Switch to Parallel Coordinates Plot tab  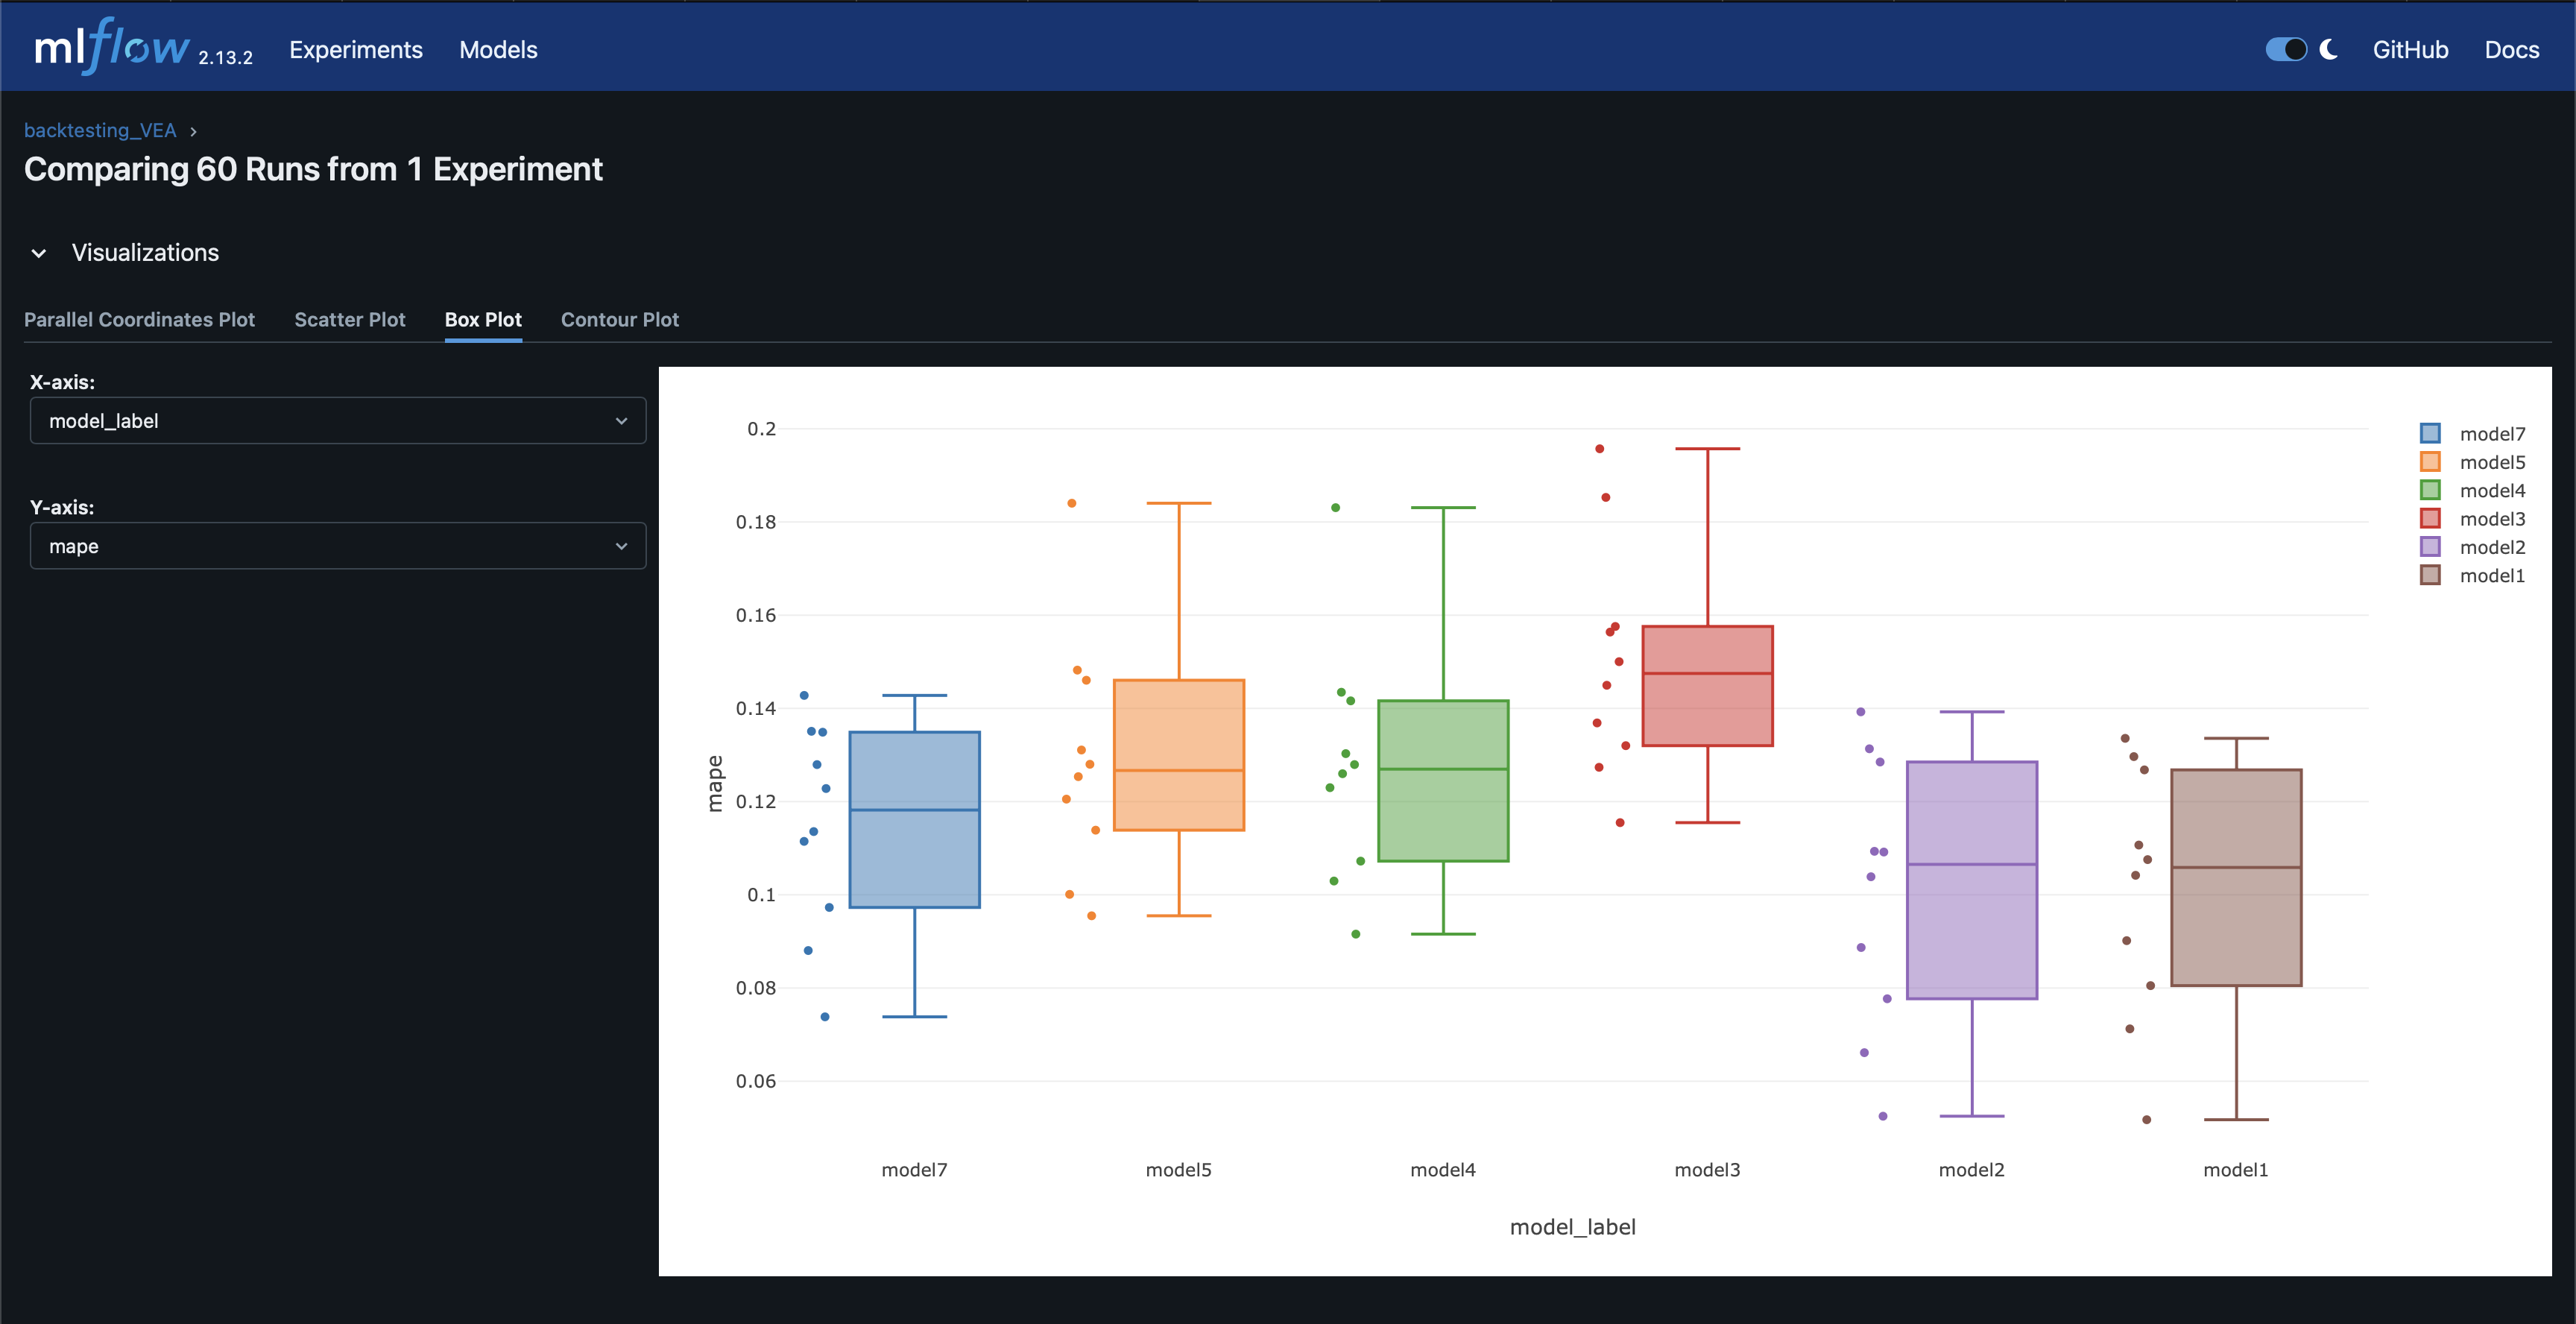pos(139,320)
